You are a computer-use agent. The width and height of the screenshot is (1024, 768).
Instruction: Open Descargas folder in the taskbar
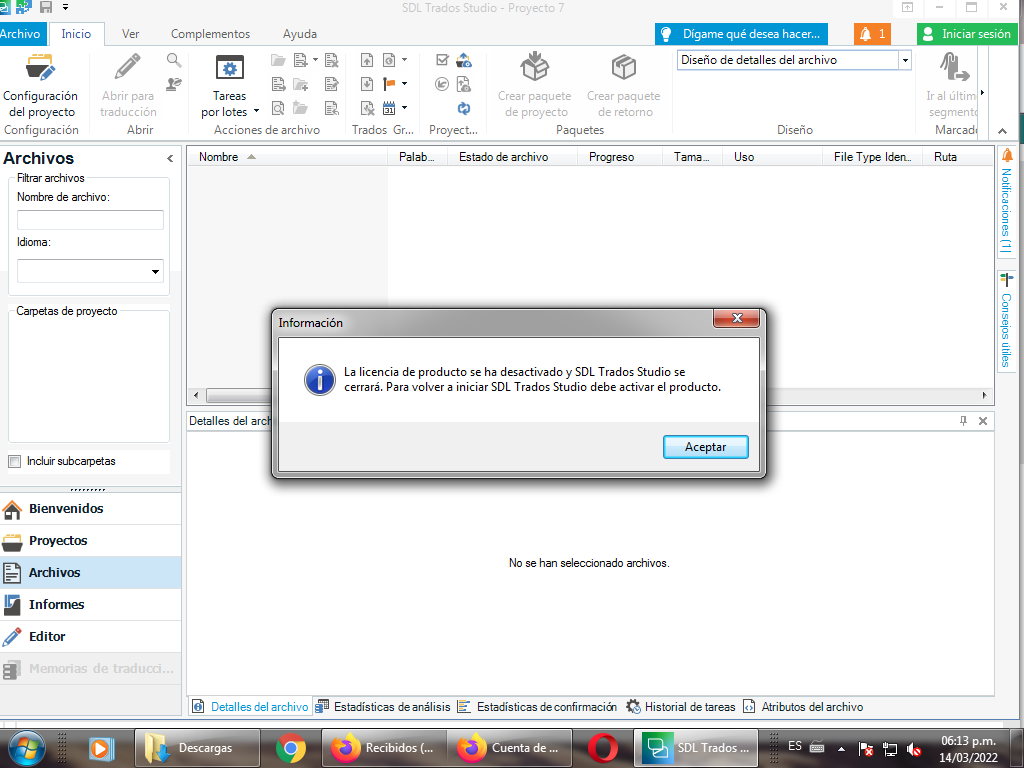coord(197,748)
